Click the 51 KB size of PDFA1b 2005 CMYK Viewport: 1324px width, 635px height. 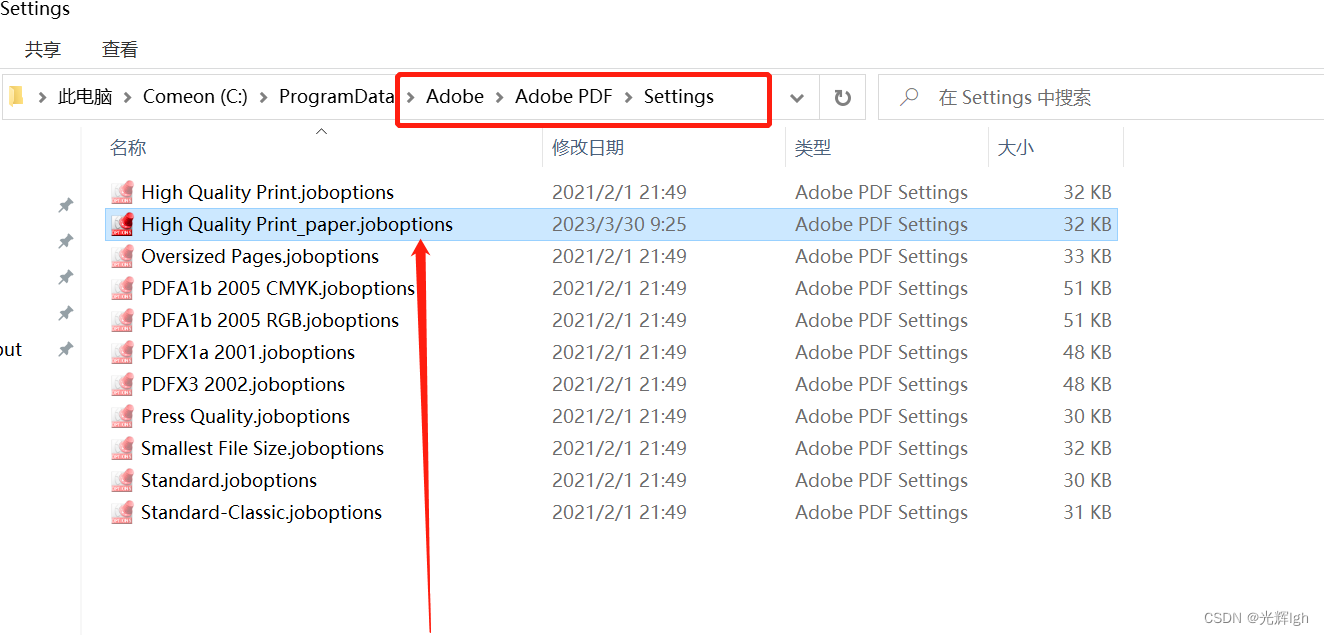click(1088, 288)
